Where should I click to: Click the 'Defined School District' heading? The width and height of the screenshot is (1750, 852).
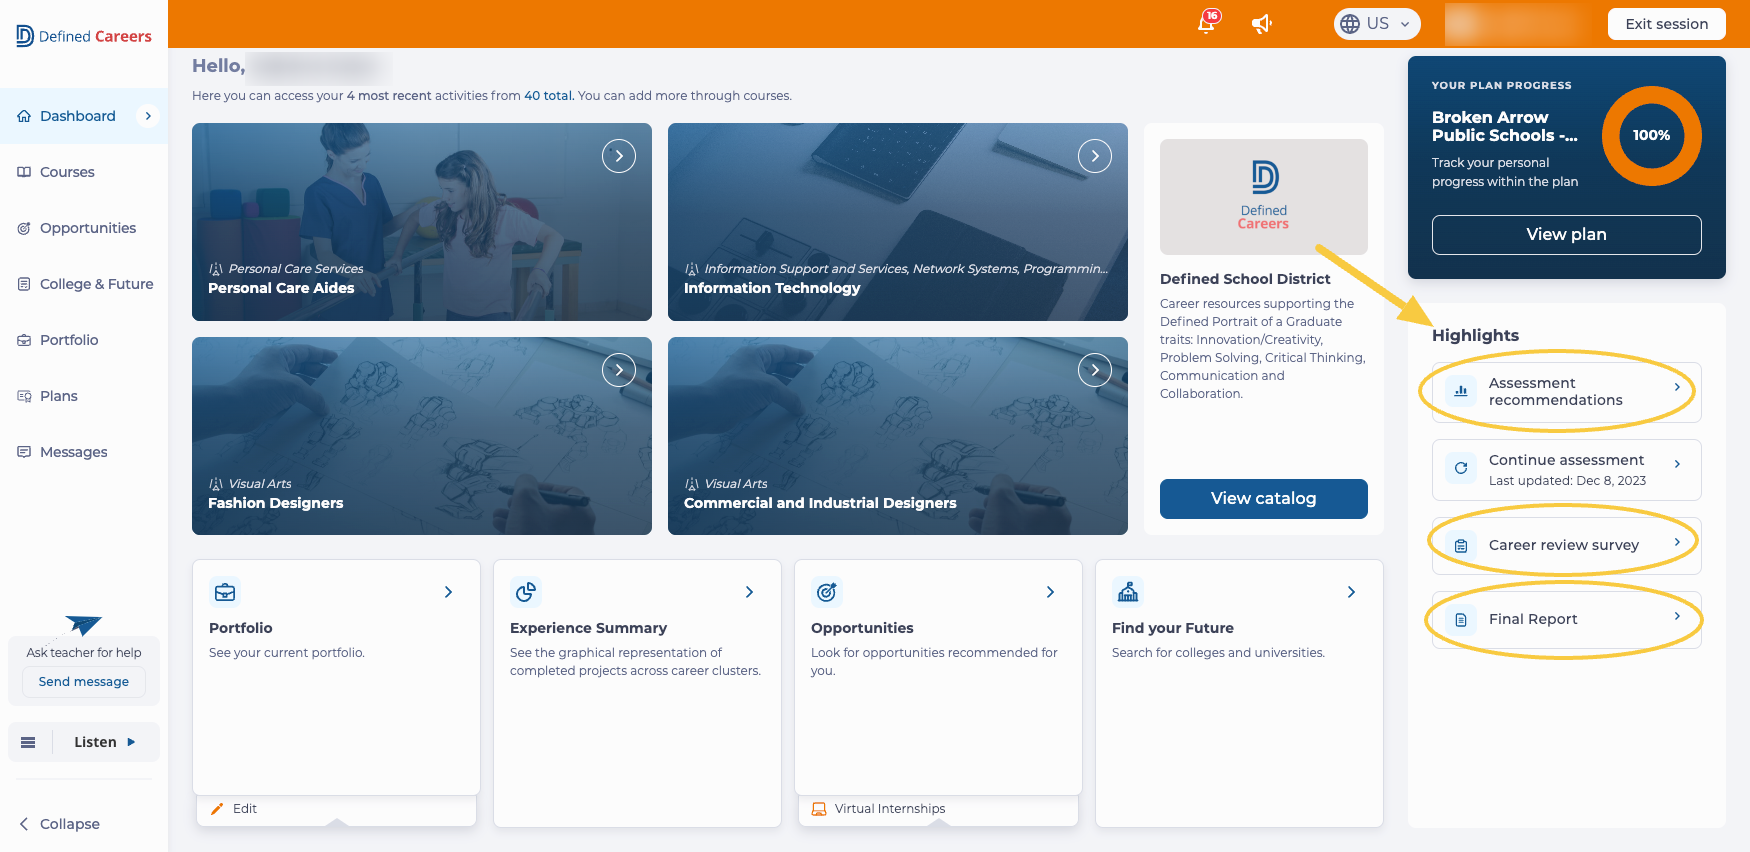(x=1245, y=279)
